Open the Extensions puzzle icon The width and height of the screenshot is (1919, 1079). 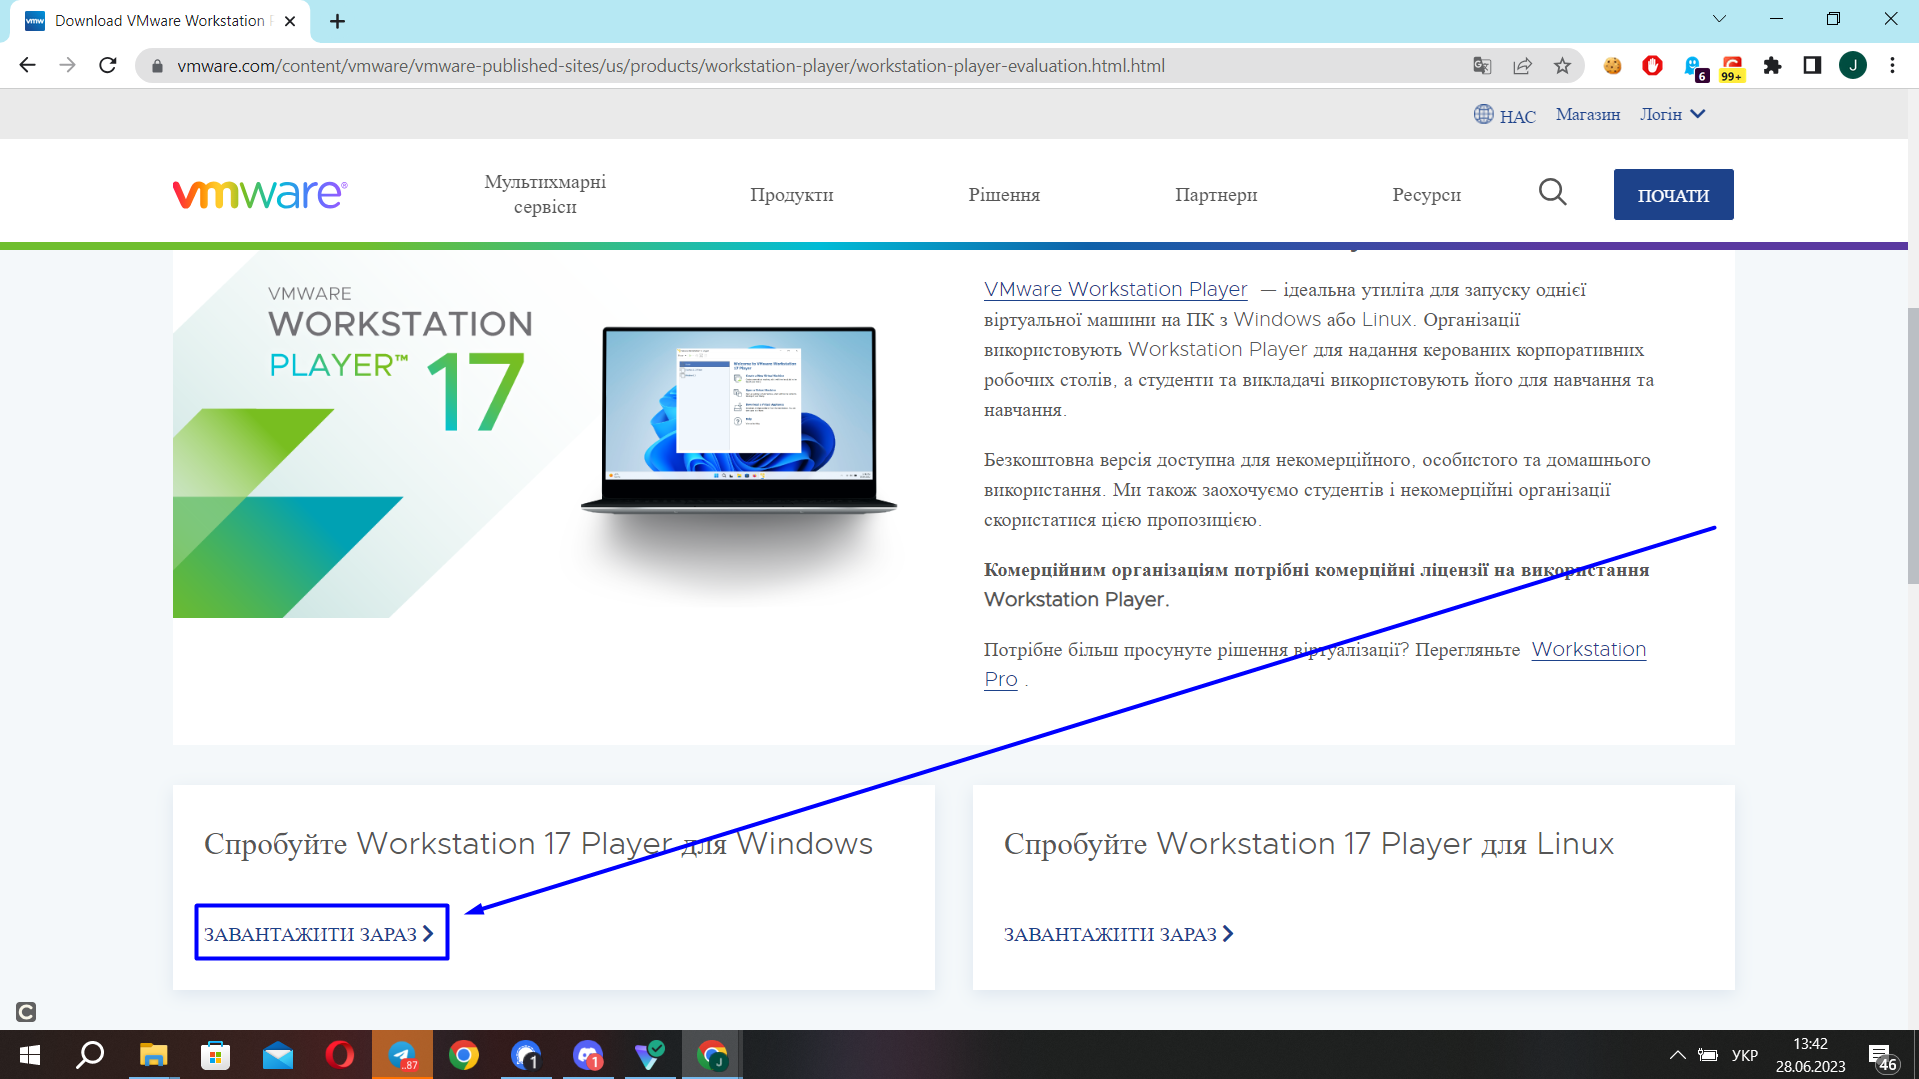[1772, 66]
